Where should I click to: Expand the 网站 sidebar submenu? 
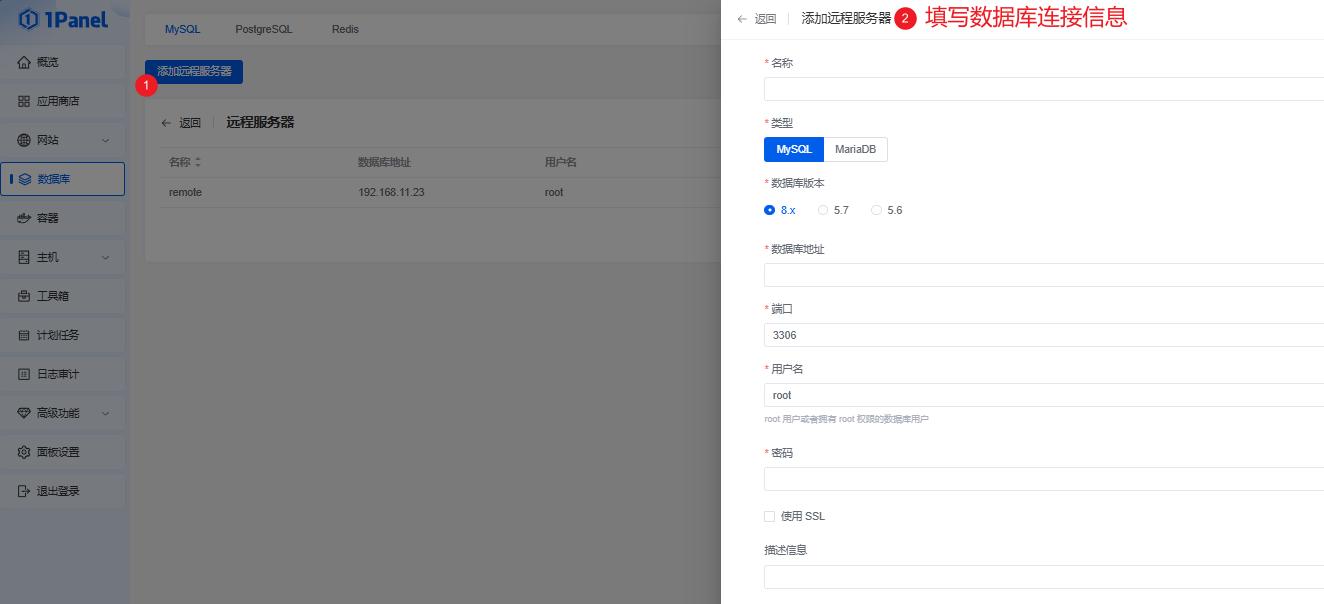pyautogui.click(x=105, y=140)
